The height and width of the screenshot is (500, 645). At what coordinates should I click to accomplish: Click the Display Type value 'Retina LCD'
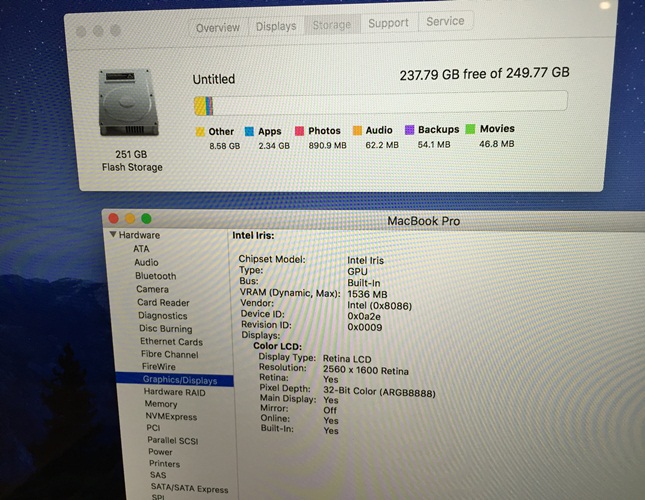pyautogui.click(x=347, y=359)
